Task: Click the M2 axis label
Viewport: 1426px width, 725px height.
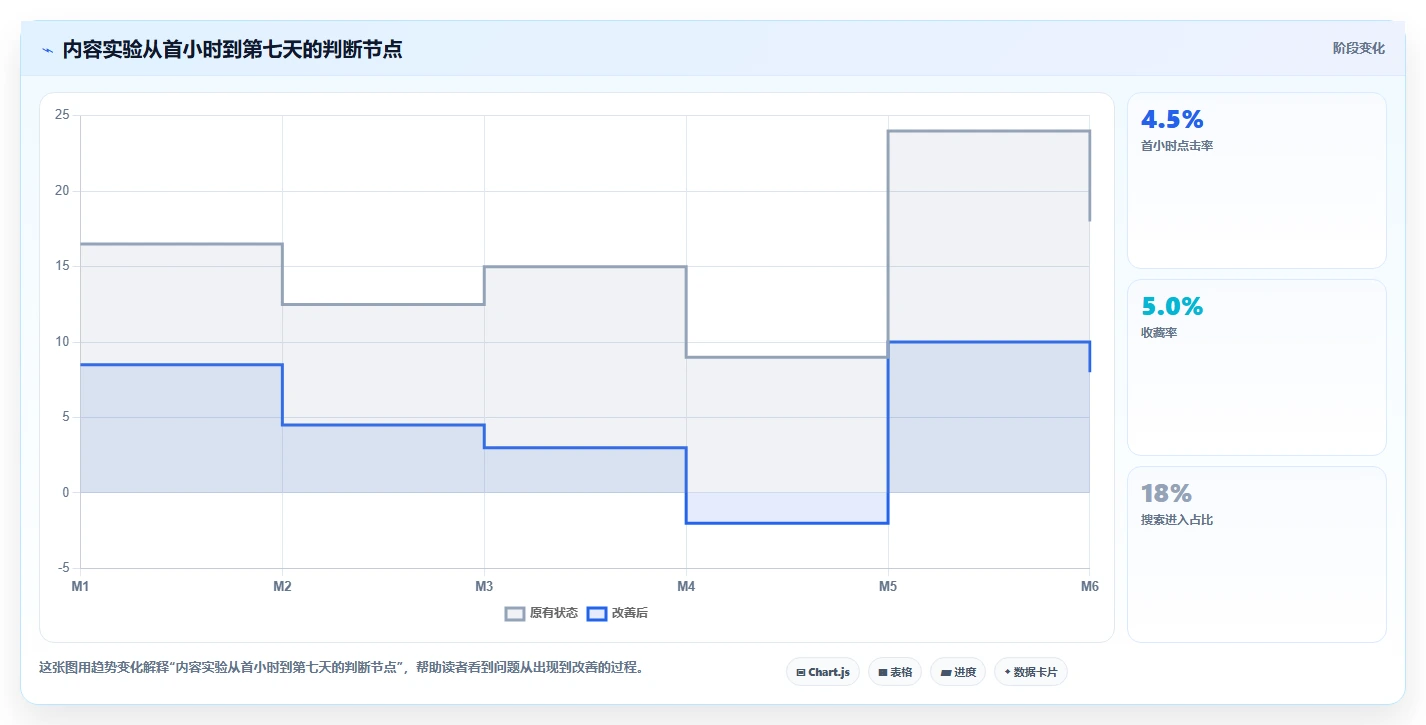Action: coord(282,587)
